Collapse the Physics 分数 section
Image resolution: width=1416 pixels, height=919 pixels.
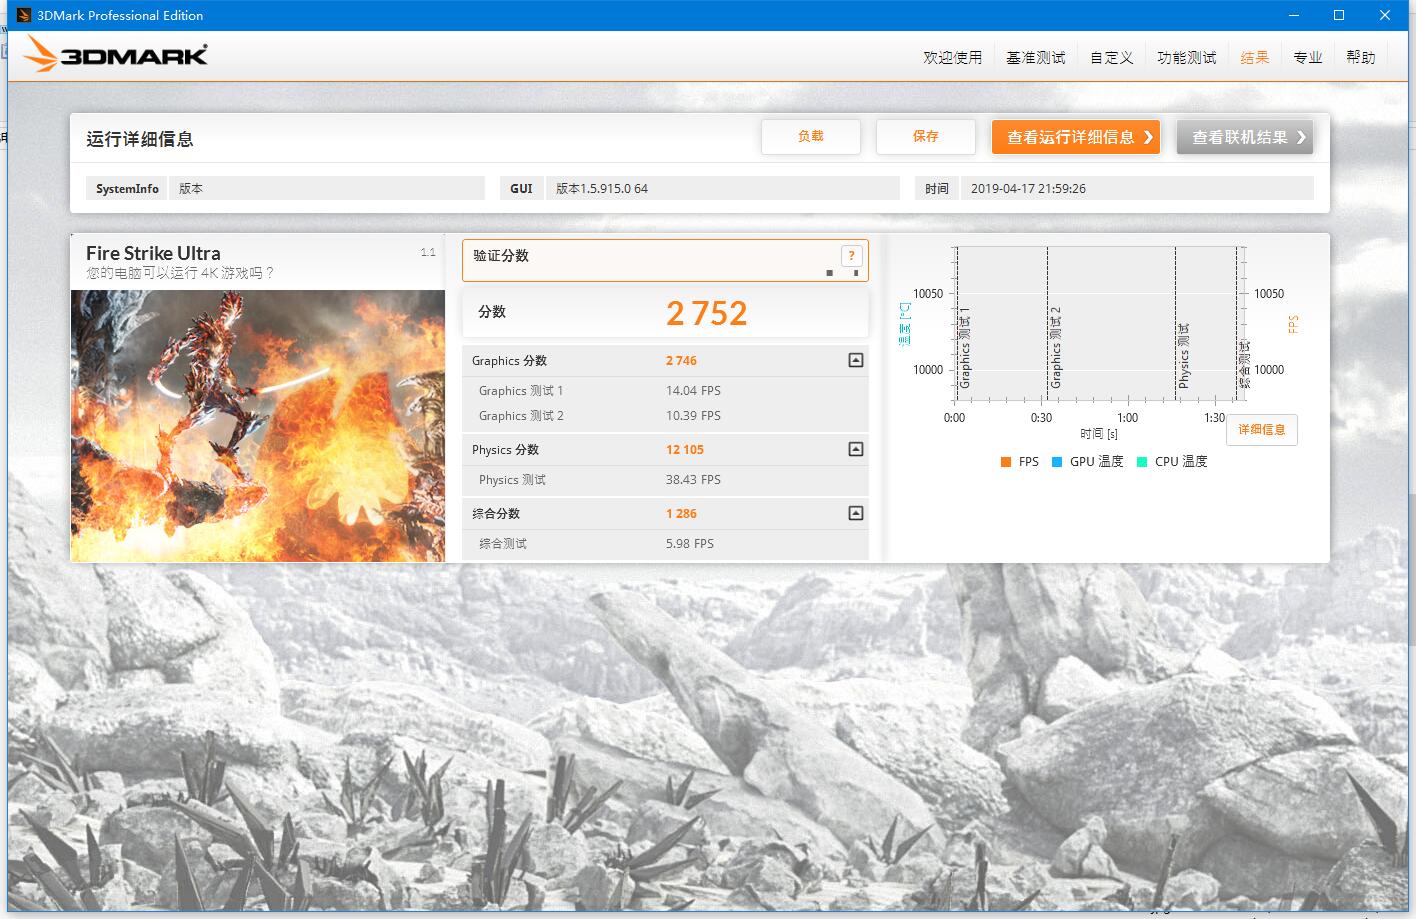[855, 449]
